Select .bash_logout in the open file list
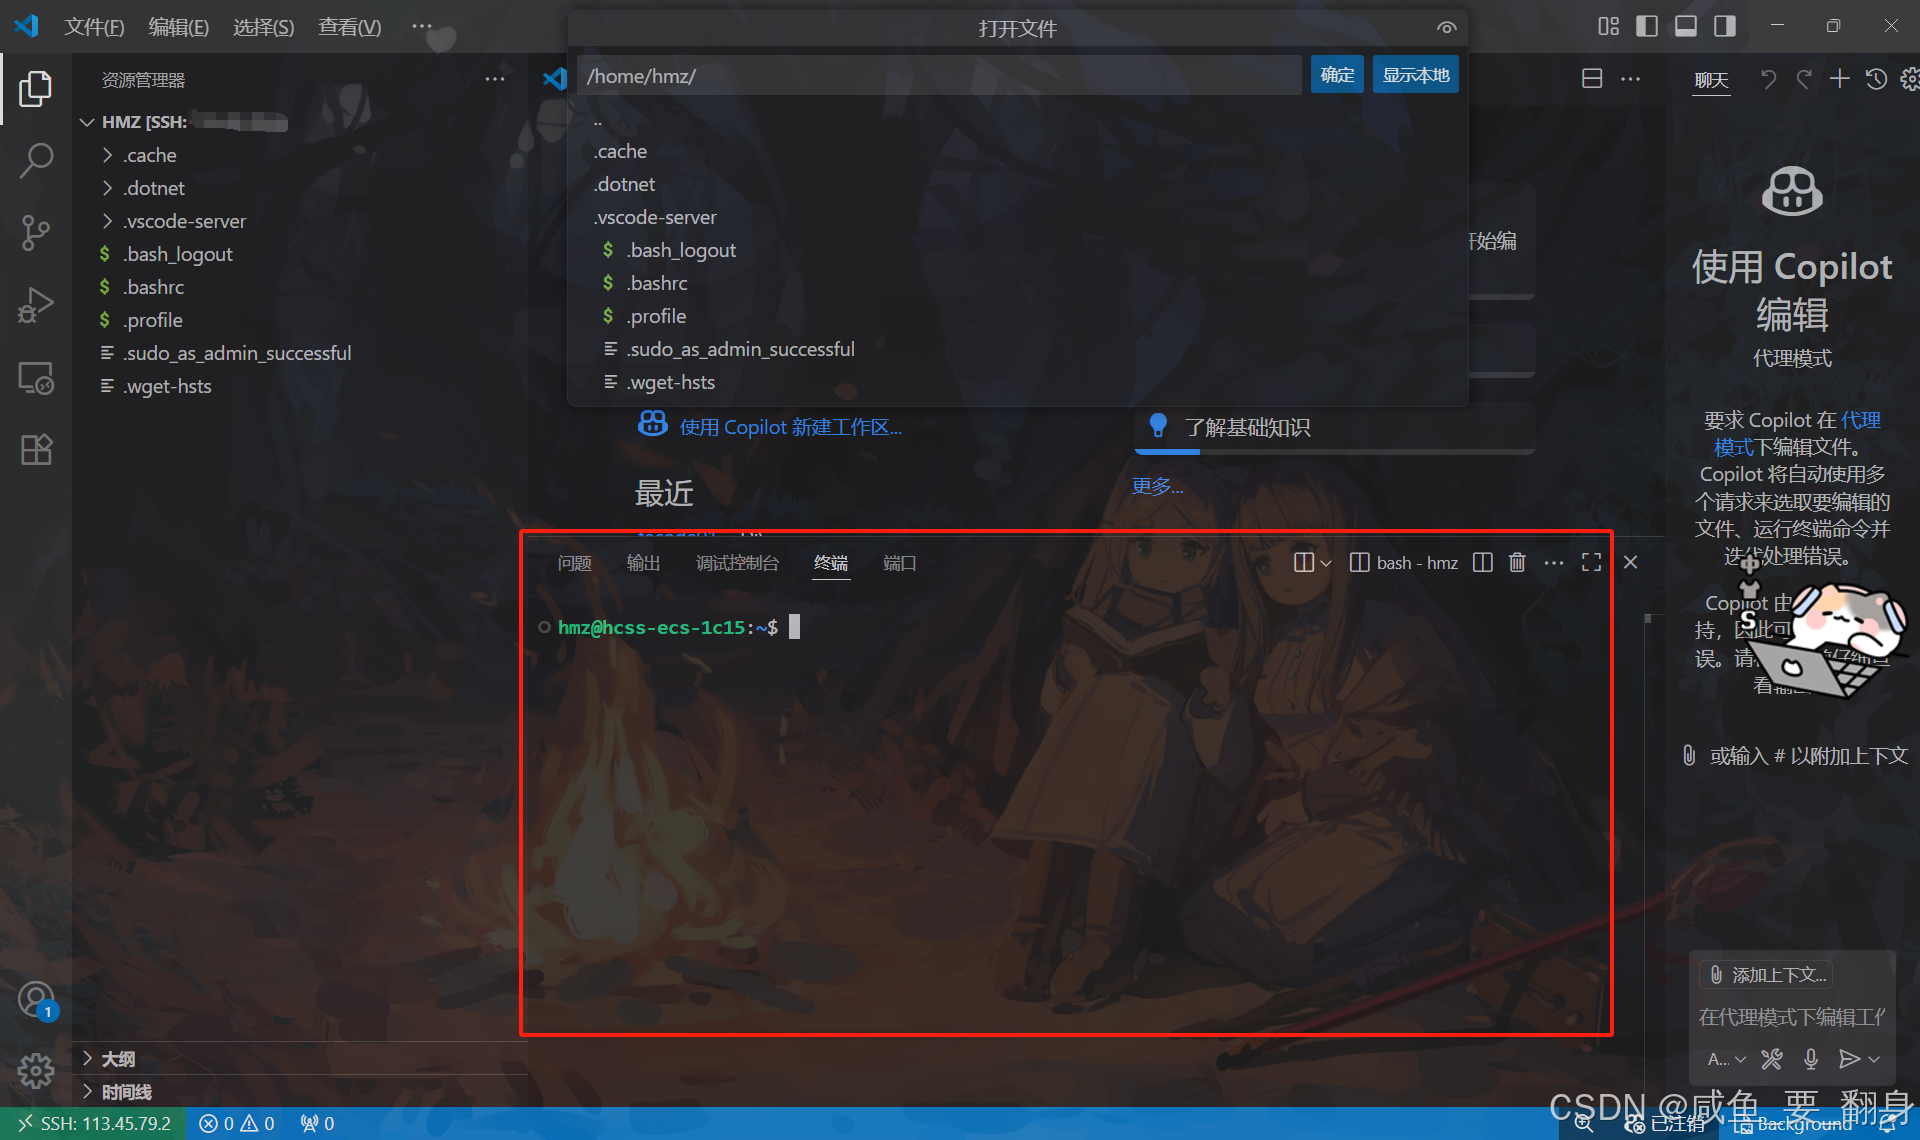The height and width of the screenshot is (1140, 1920). [1018, 250]
